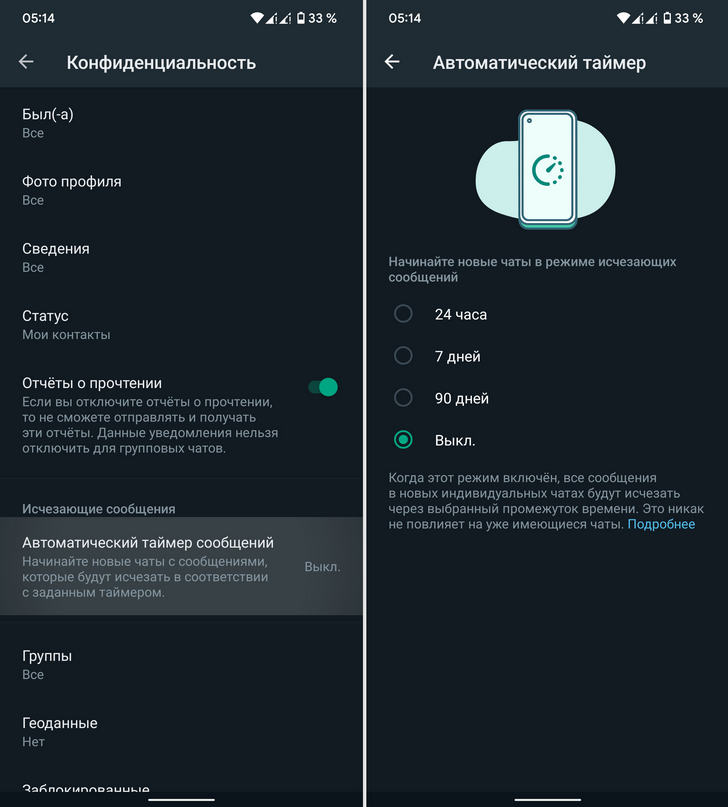This screenshot has height=807, width=728.
Task: Open the Подробнее link
Action: [x=661, y=524]
